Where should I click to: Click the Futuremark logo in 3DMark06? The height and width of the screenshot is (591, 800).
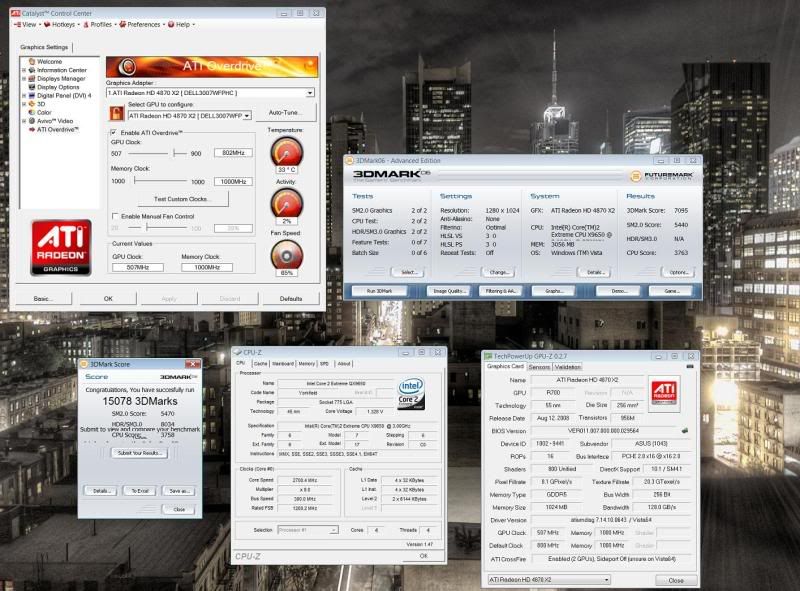click(x=661, y=176)
